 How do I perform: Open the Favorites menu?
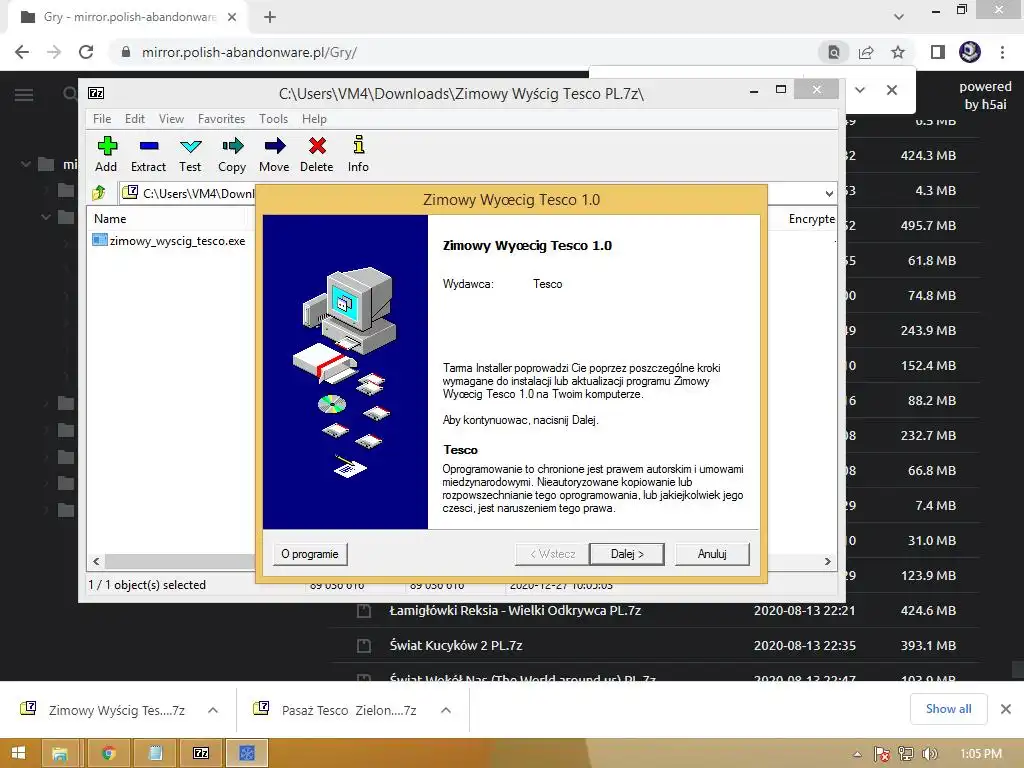221,119
